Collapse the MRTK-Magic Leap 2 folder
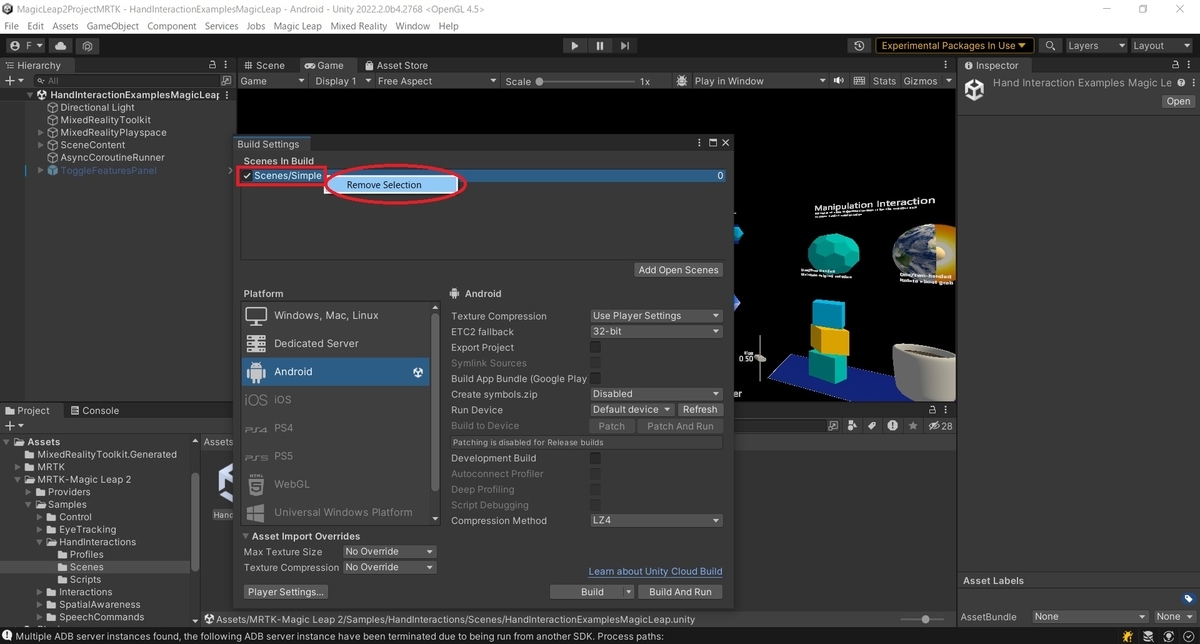1200x644 pixels. pyautogui.click(x=18, y=480)
